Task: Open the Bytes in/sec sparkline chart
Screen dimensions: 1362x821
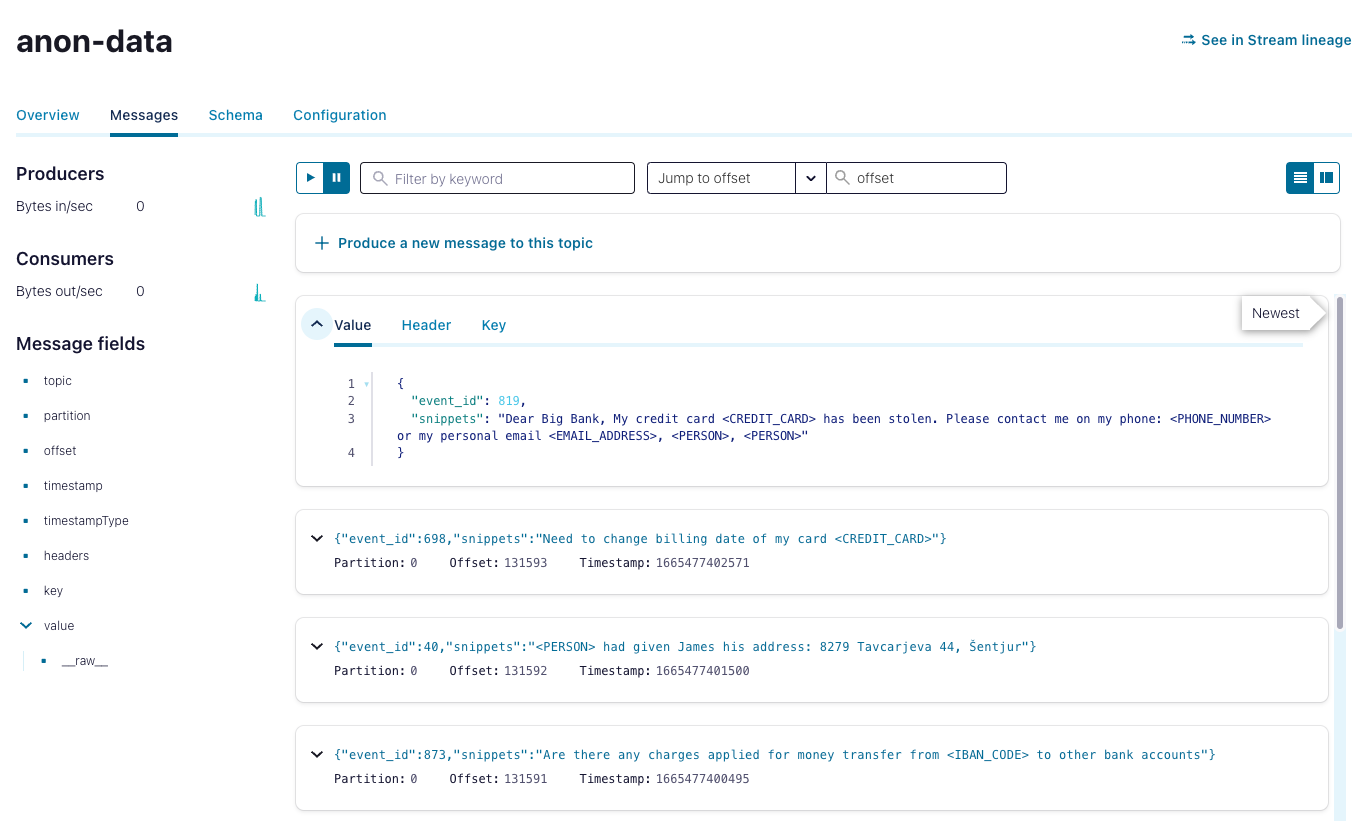Action: click(259, 206)
